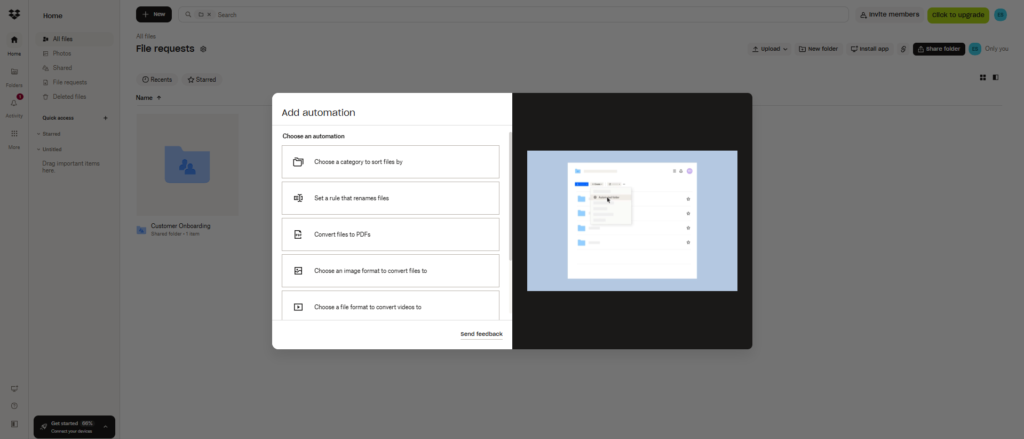Switch to grid view icon
This screenshot has height=439, width=1024.
point(982,77)
